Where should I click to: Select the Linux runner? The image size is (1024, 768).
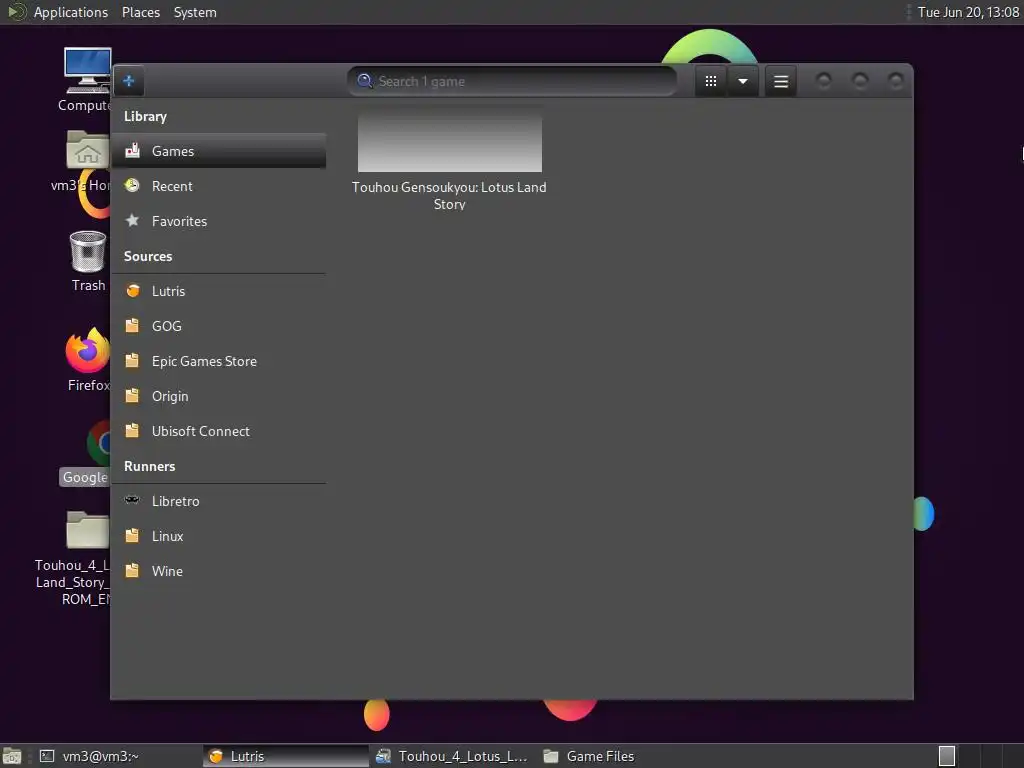click(x=219, y=536)
